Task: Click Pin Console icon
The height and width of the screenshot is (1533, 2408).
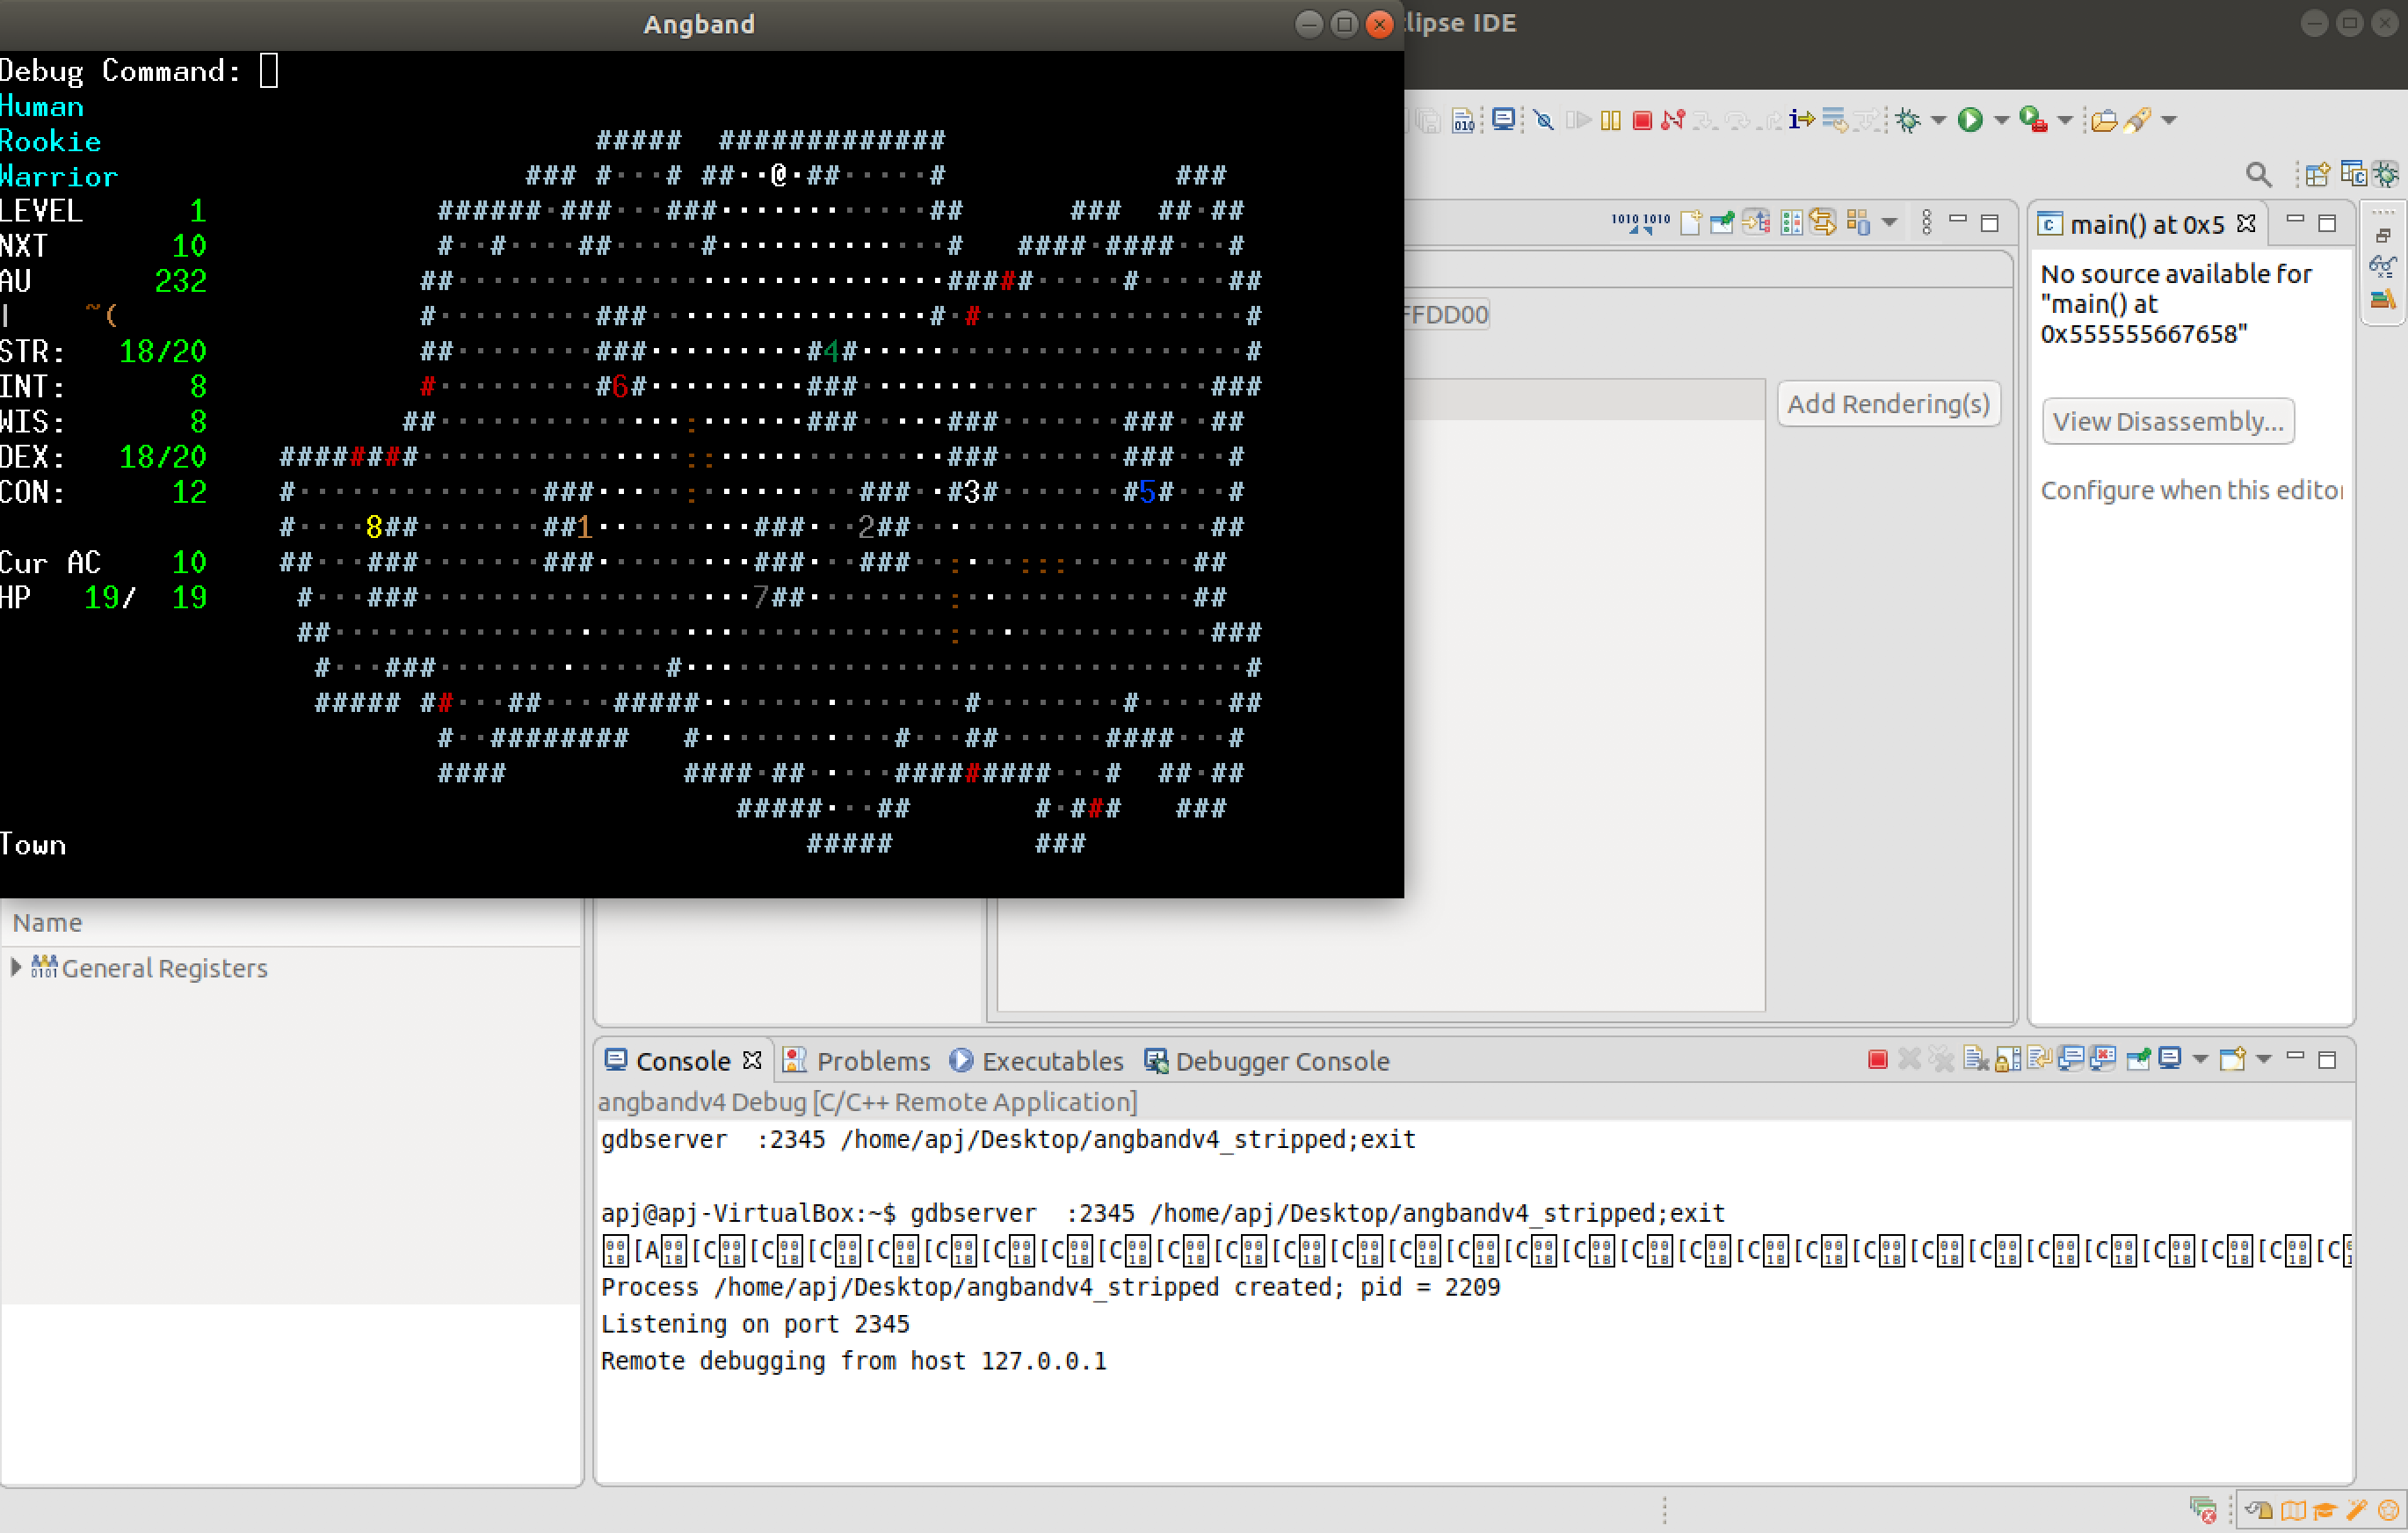Action: tap(2138, 1059)
